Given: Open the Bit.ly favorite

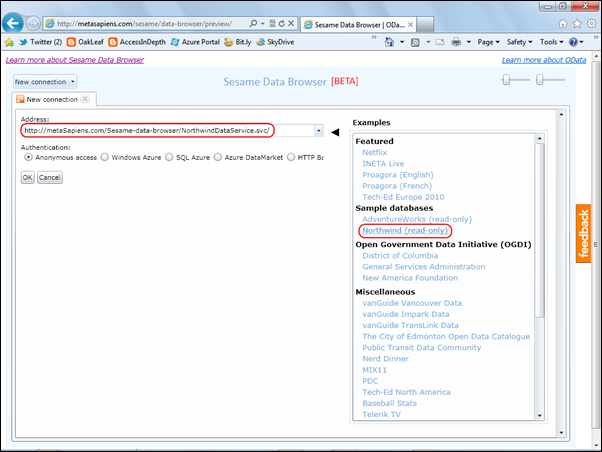Looking at the screenshot, I should (x=238, y=42).
